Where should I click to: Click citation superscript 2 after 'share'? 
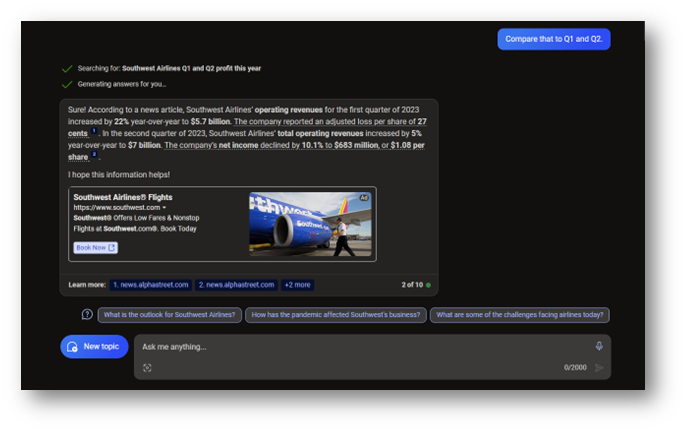click(x=94, y=156)
